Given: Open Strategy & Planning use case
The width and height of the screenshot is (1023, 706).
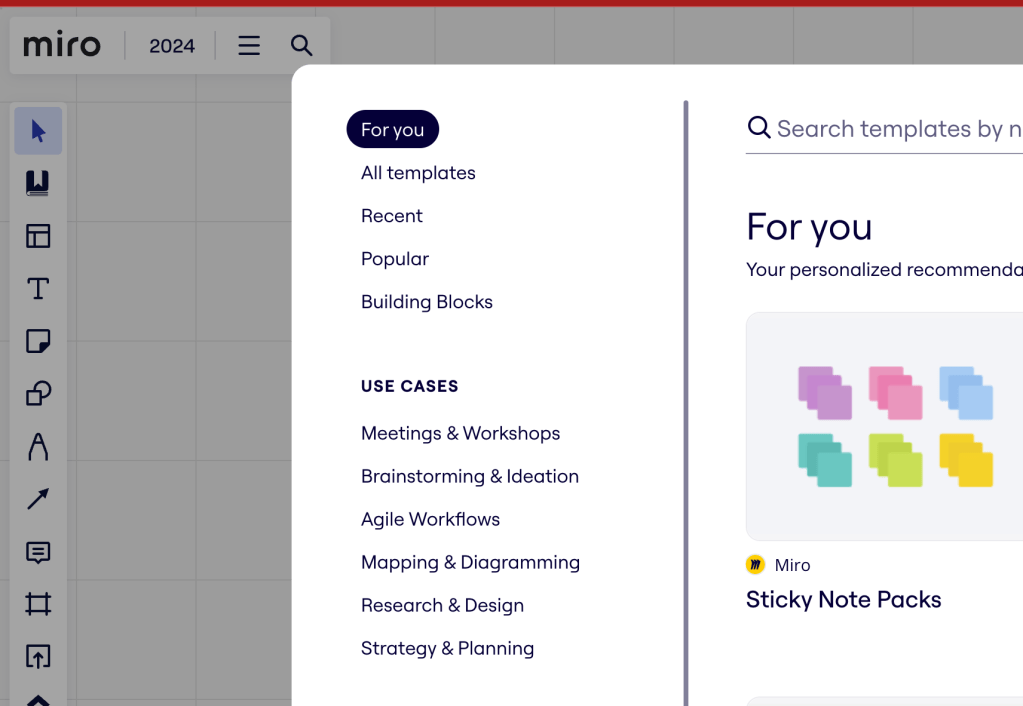Looking at the screenshot, I should [448, 649].
